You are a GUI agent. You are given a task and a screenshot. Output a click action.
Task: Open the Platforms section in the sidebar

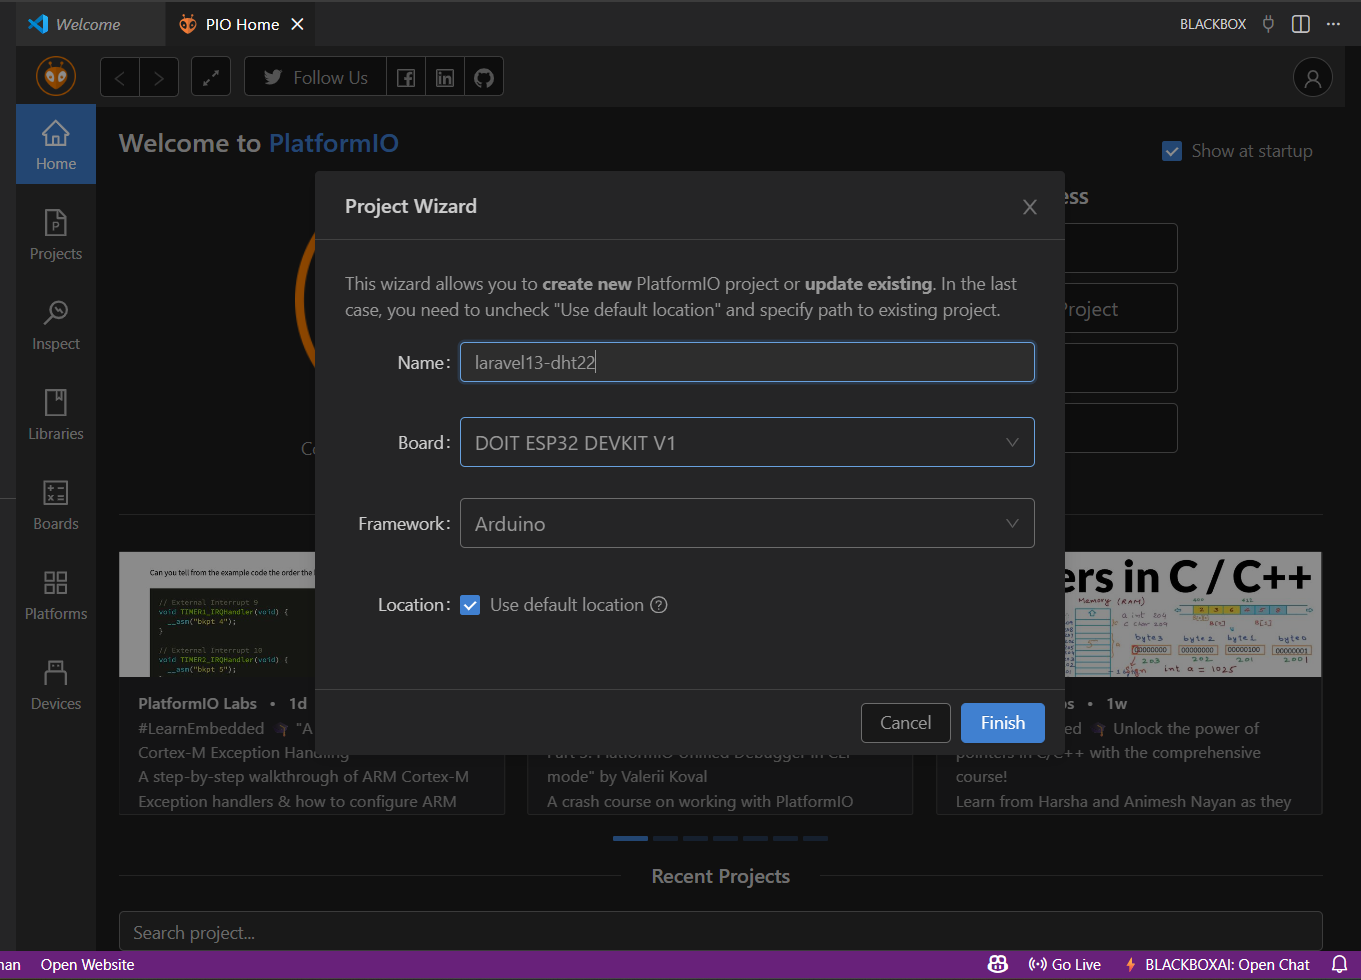click(56, 594)
